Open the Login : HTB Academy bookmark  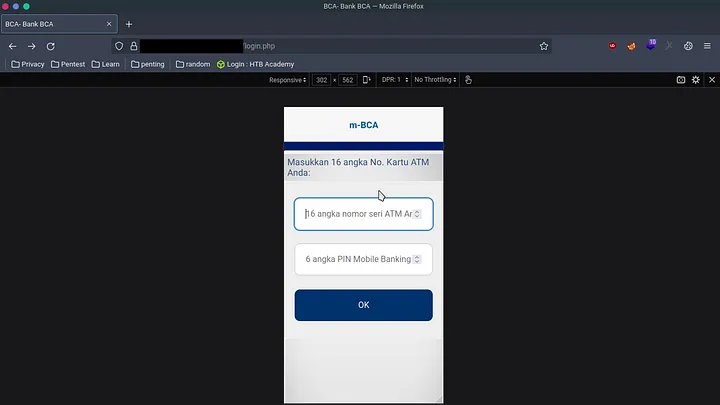point(255,64)
